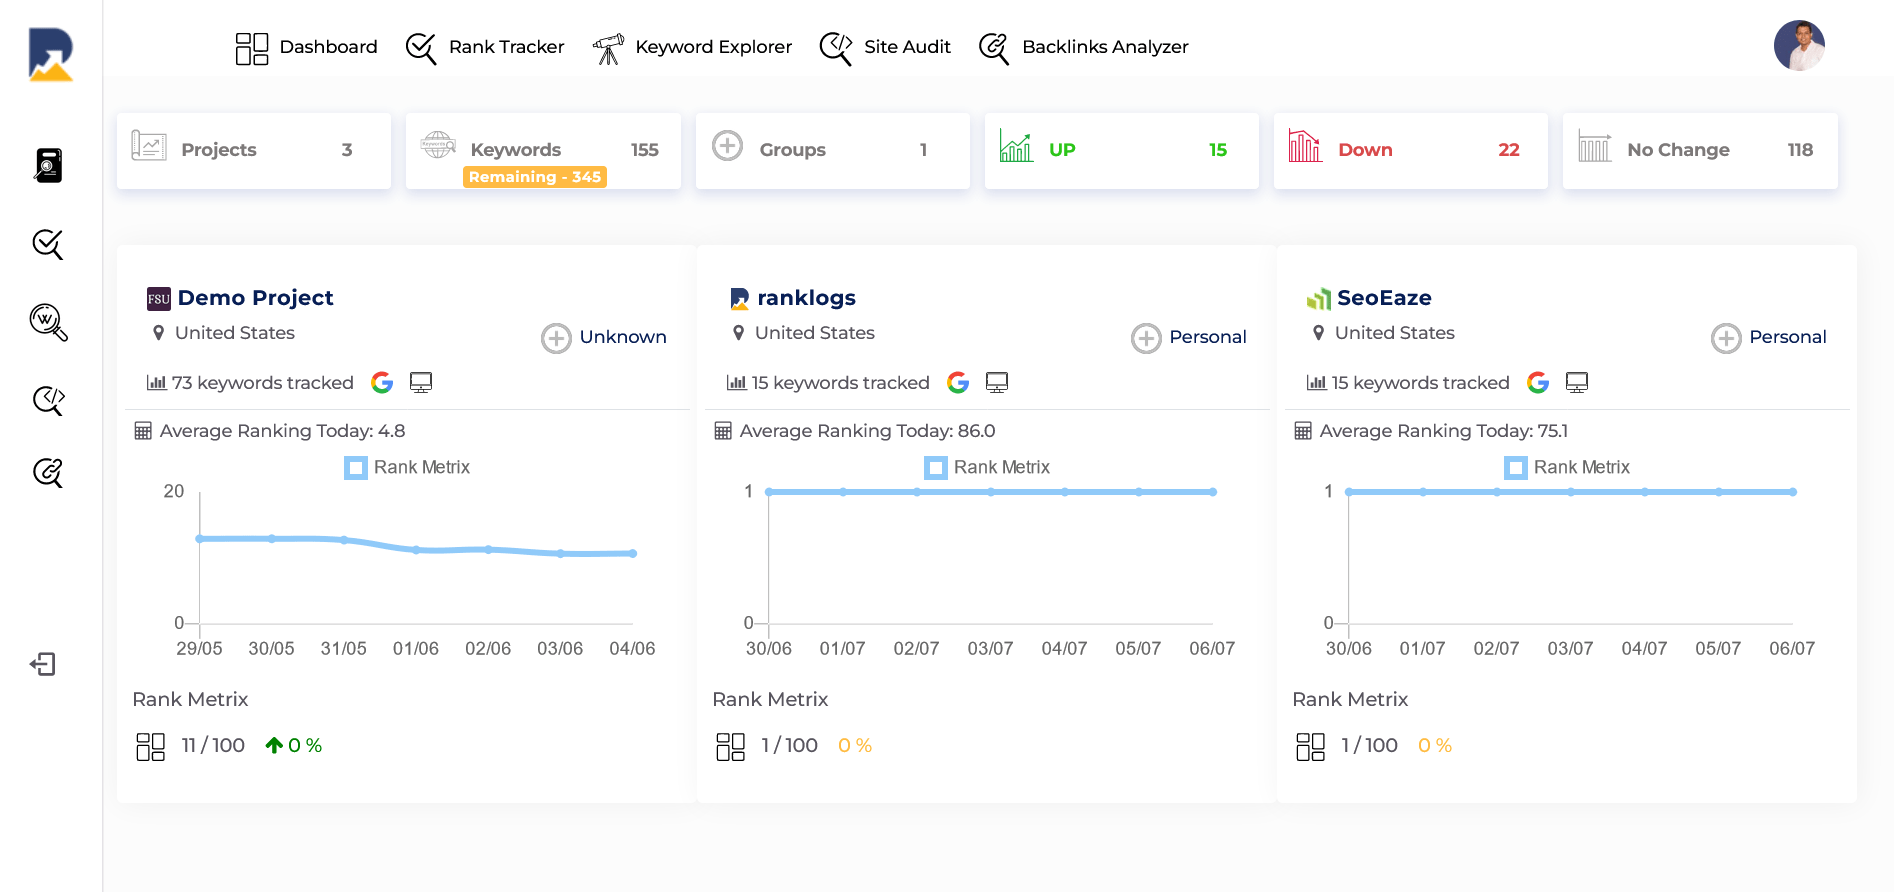Open the Rank Tracker menu item
1894x892 pixels.
(506, 47)
